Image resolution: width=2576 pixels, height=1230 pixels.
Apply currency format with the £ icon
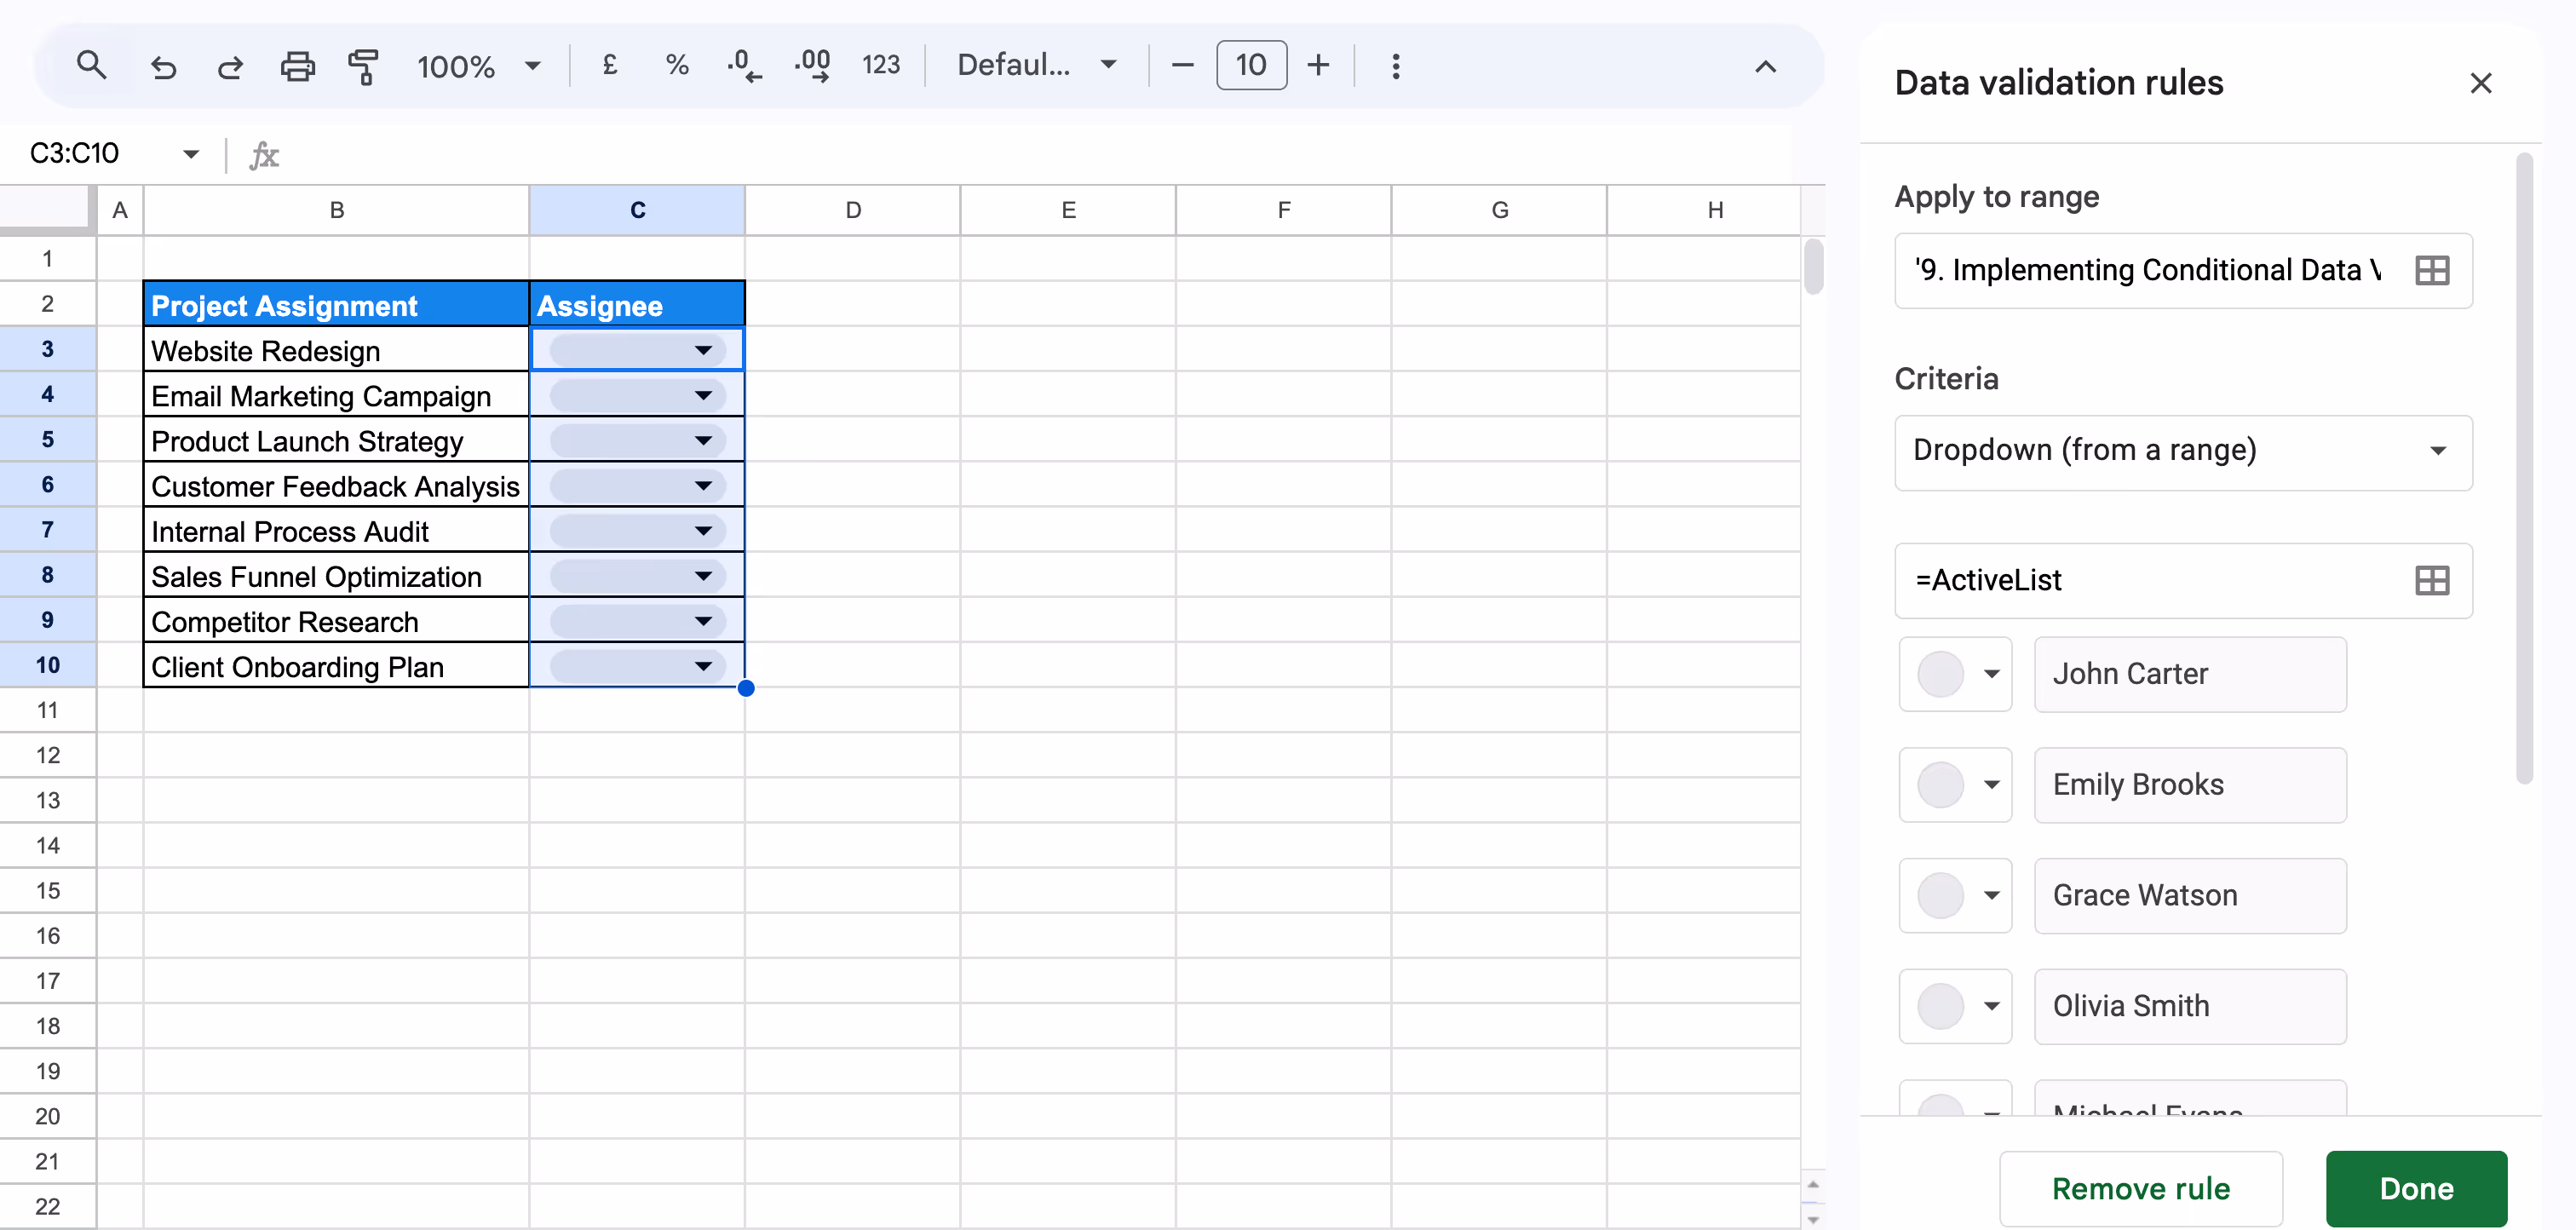pyautogui.click(x=609, y=65)
